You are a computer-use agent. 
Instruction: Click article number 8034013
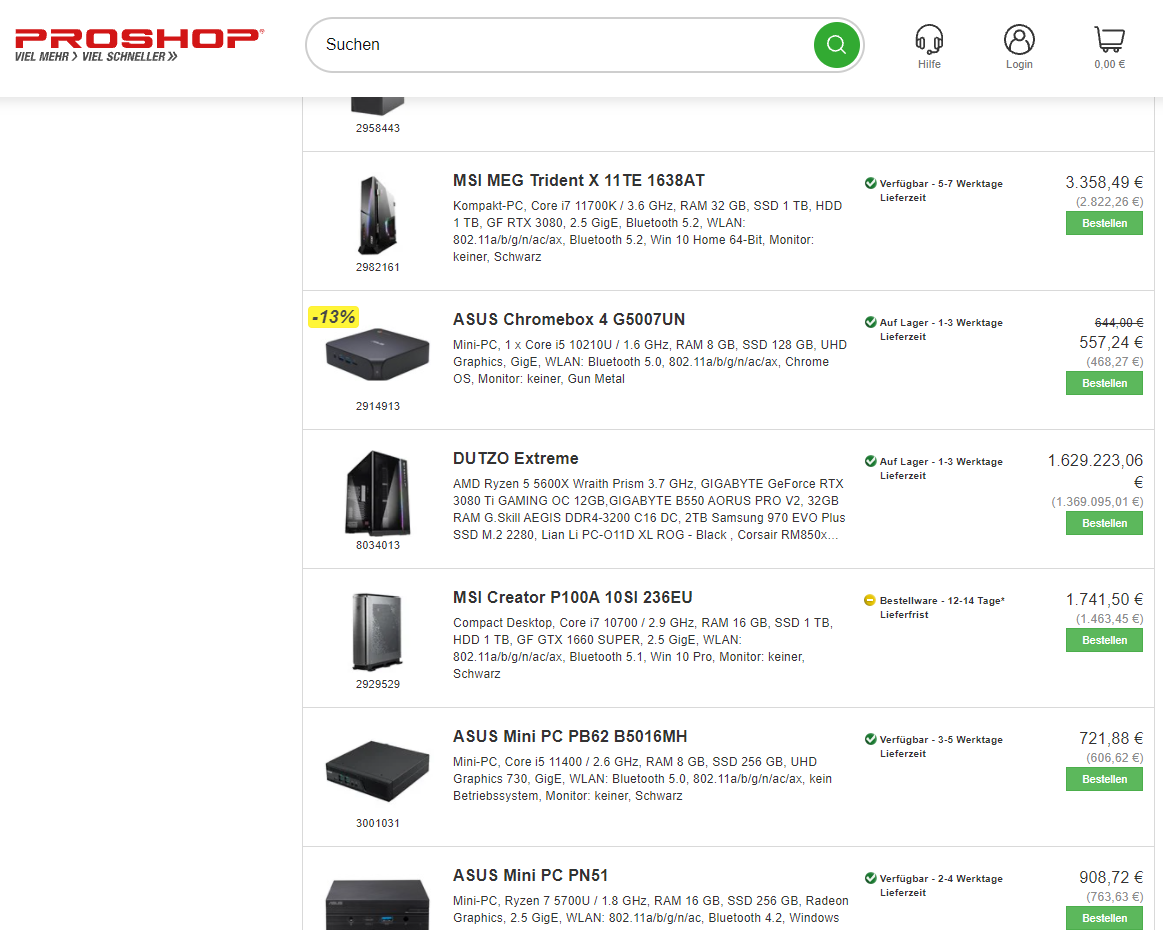tap(378, 545)
